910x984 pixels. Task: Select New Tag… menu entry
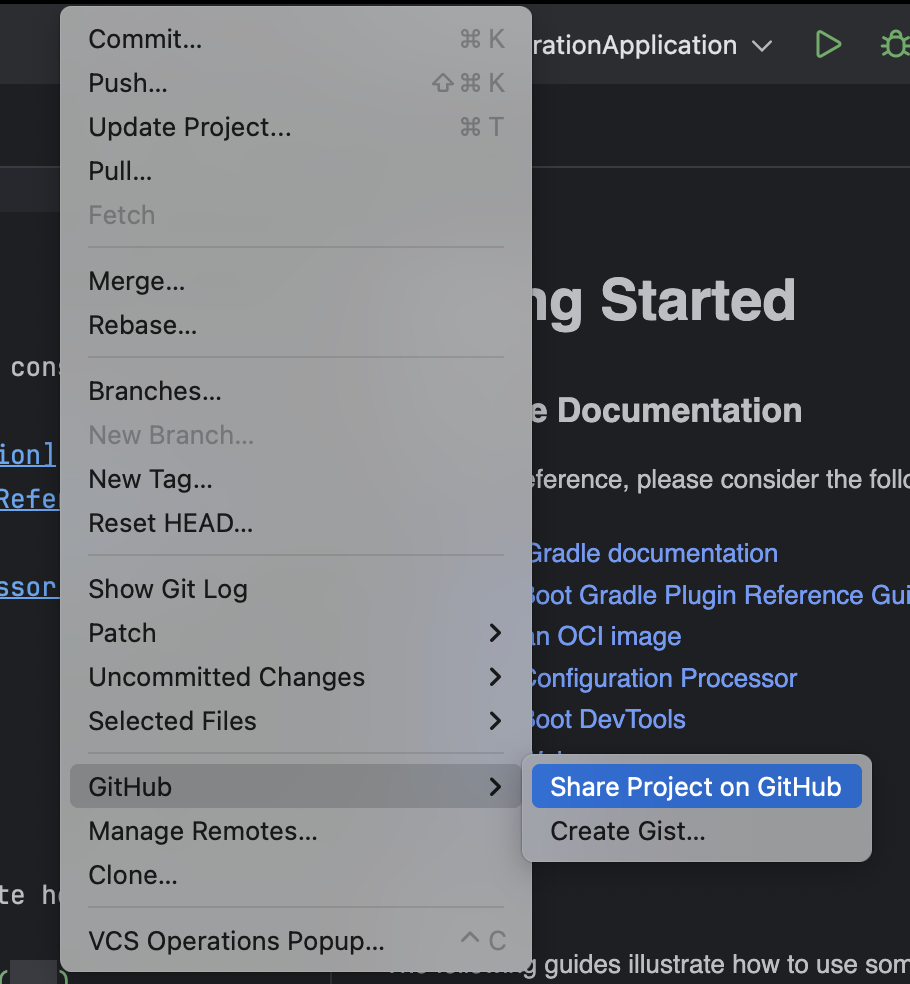pos(296,479)
